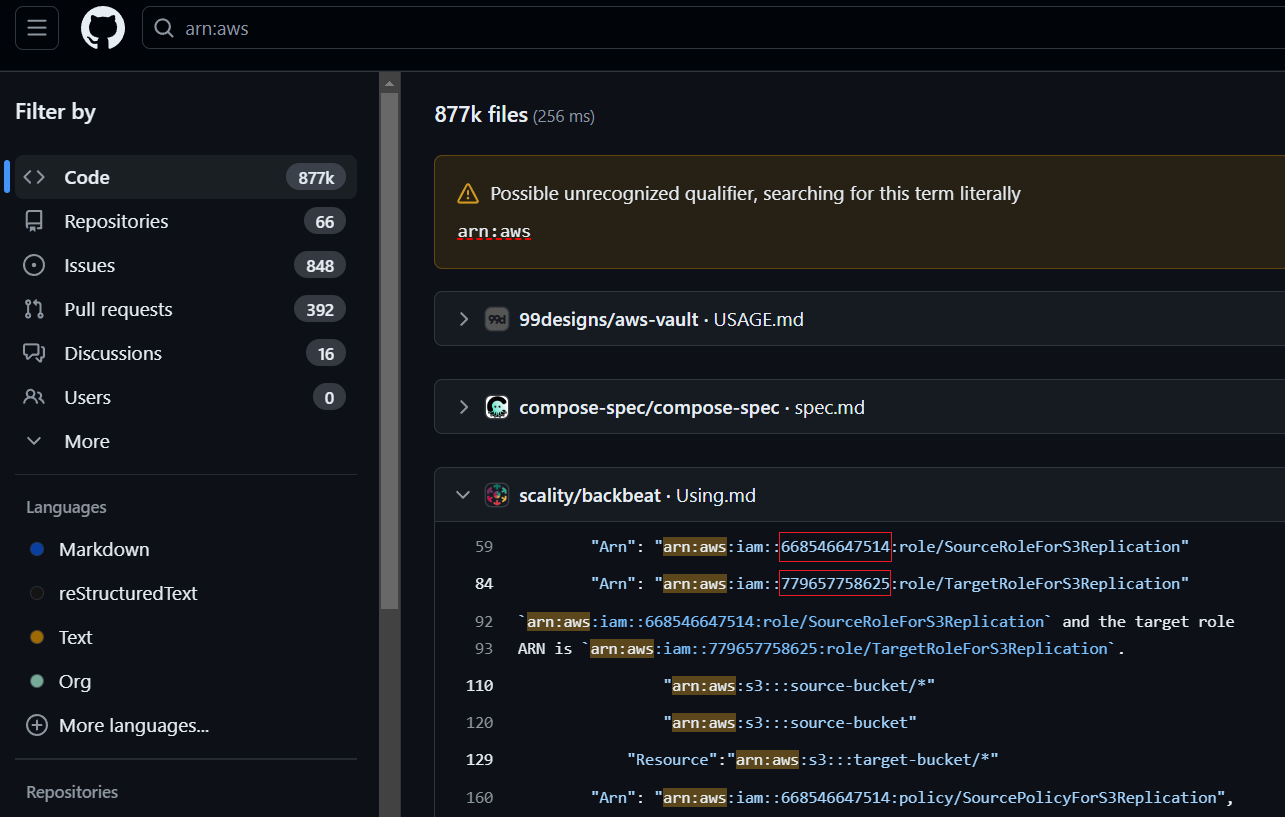This screenshot has height=817, width=1285.
Task: Jump to line 160 of Using.md
Action: coord(480,798)
